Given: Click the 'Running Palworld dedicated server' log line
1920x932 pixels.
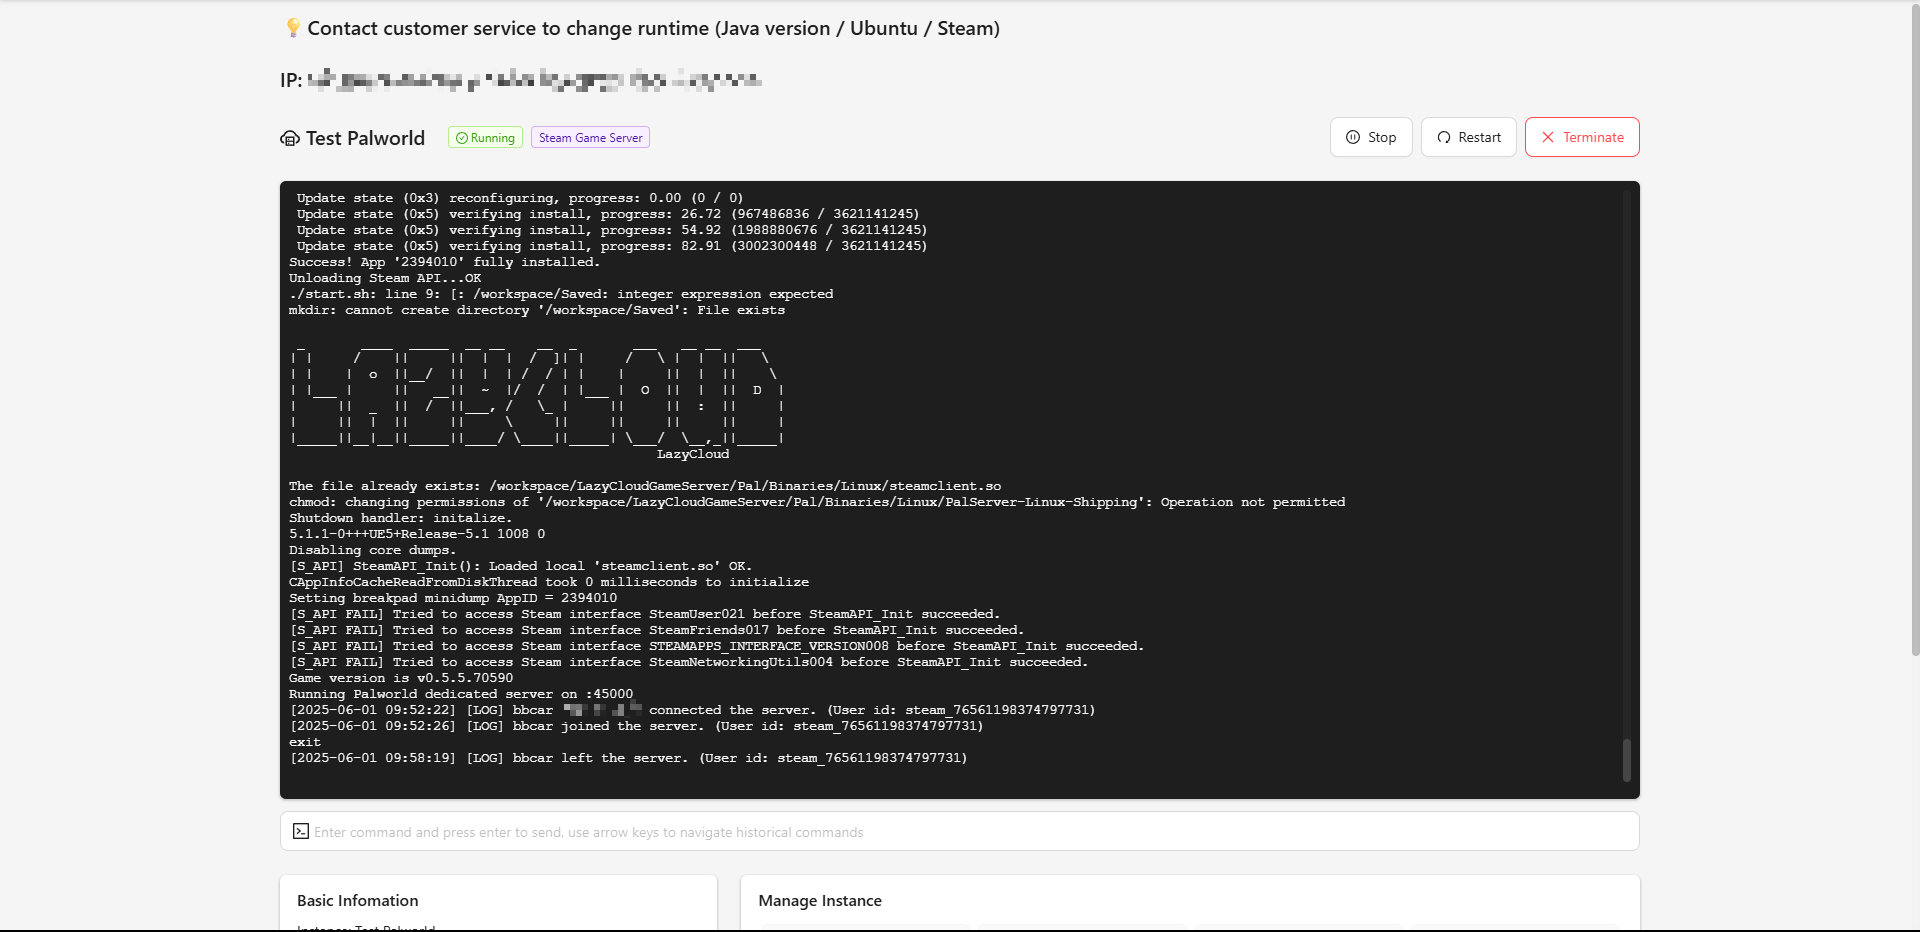Looking at the screenshot, I should click(461, 694).
